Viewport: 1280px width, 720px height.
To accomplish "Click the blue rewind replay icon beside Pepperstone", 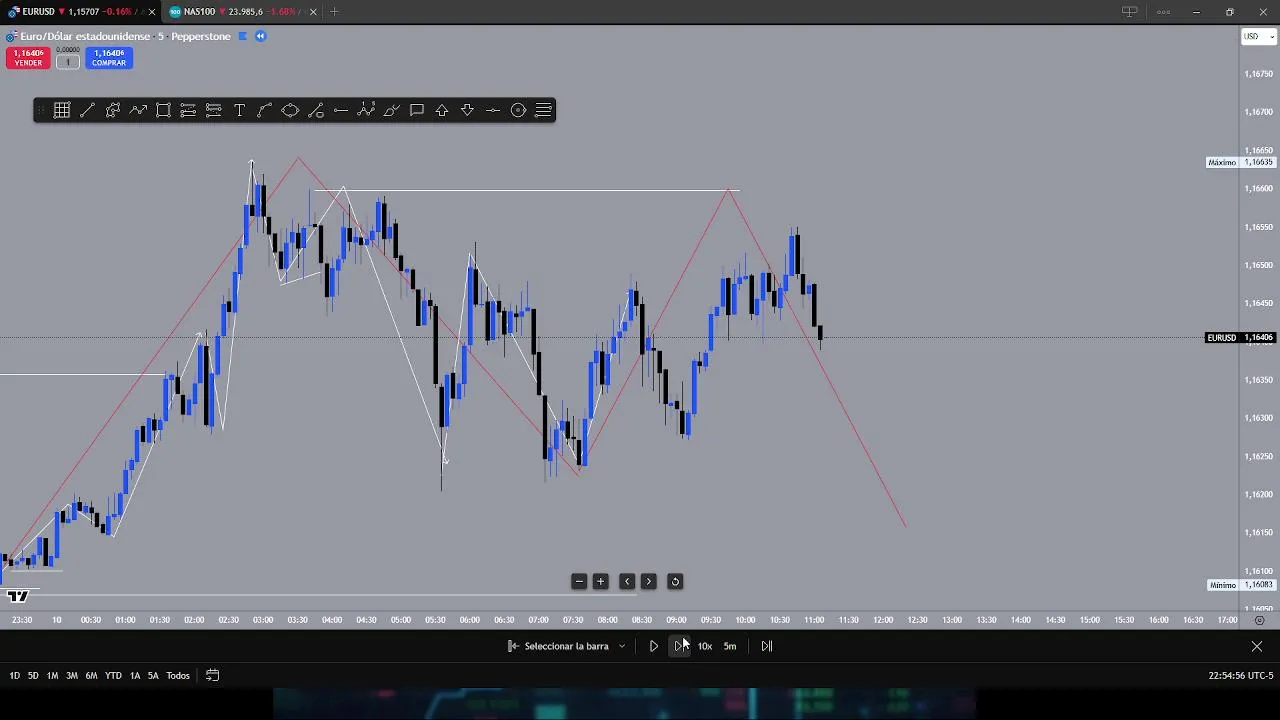I will point(260,36).
